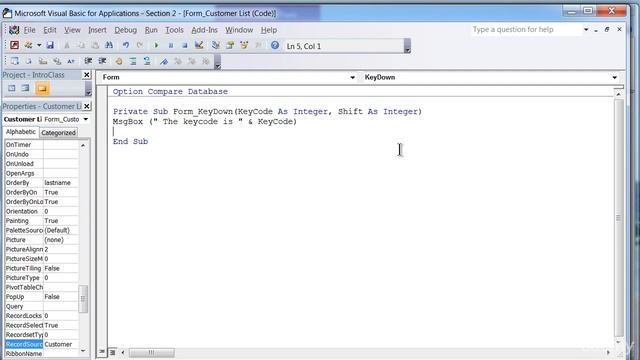The image size is (640, 360).
Task: Open the Edit menu
Action: point(50,30)
